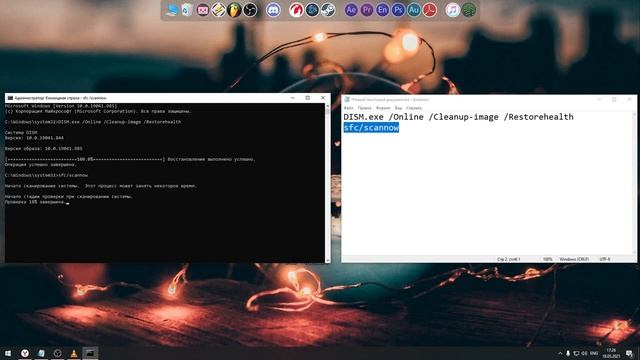Screen dimensions: 640x360
Task: Open Notepad Файл menu
Action: click(348, 108)
